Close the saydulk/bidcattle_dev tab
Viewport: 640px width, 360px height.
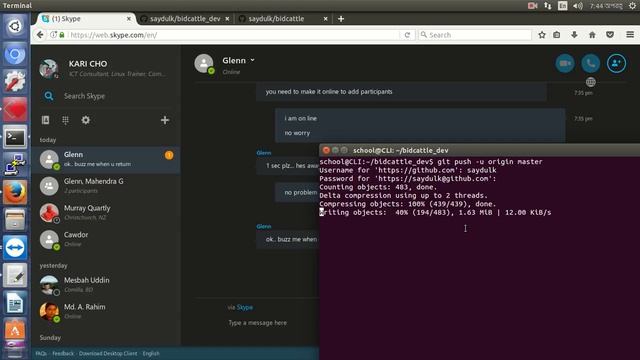227,19
